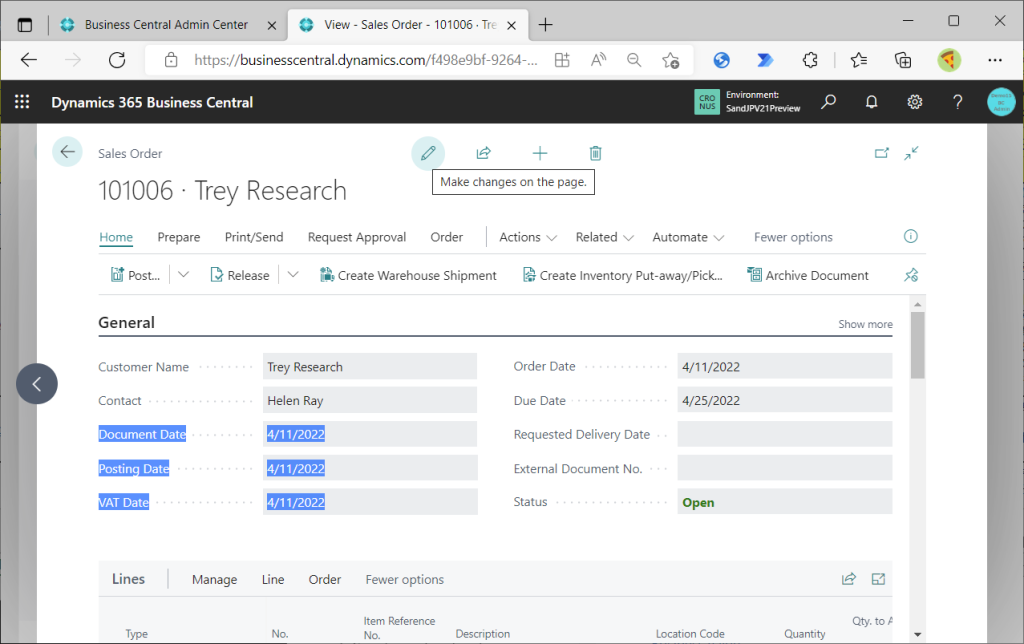Viewport: 1024px width, 644px height.
Task: Click the Requested Delivery Date field
Action: [784, 434]
